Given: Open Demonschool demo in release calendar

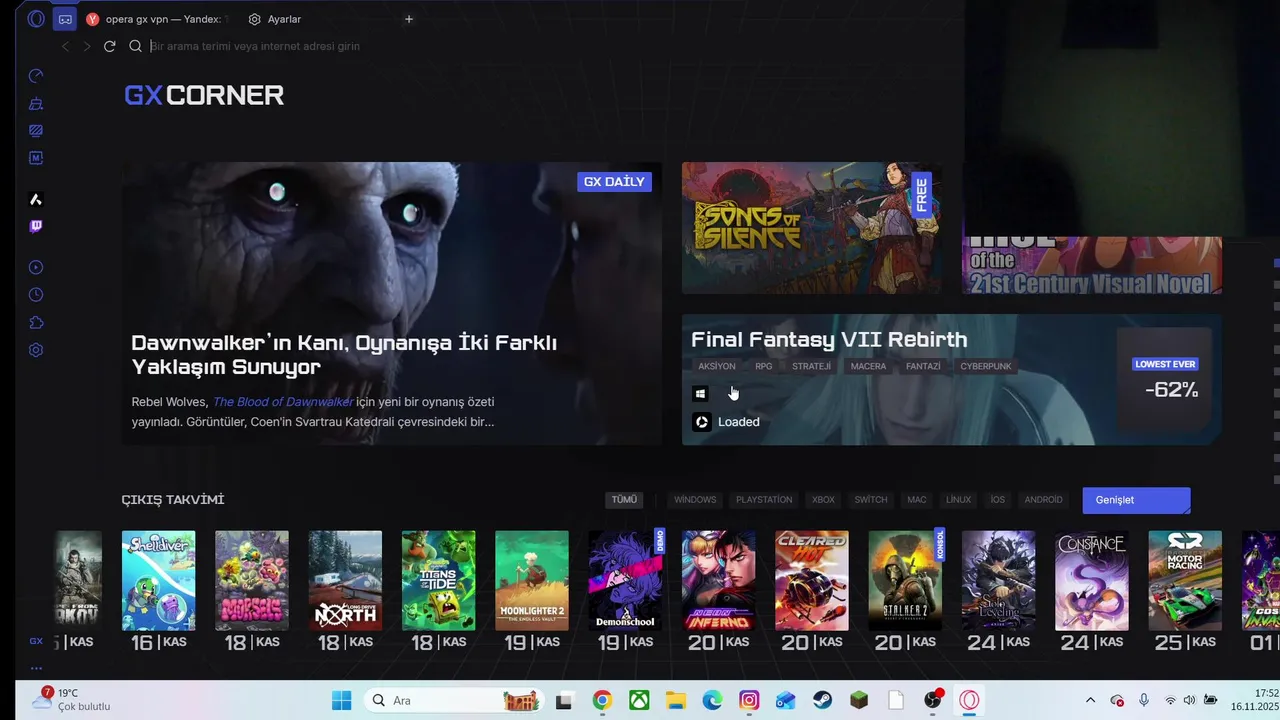Looking at the screenshot, I should [x=625, y=581].
